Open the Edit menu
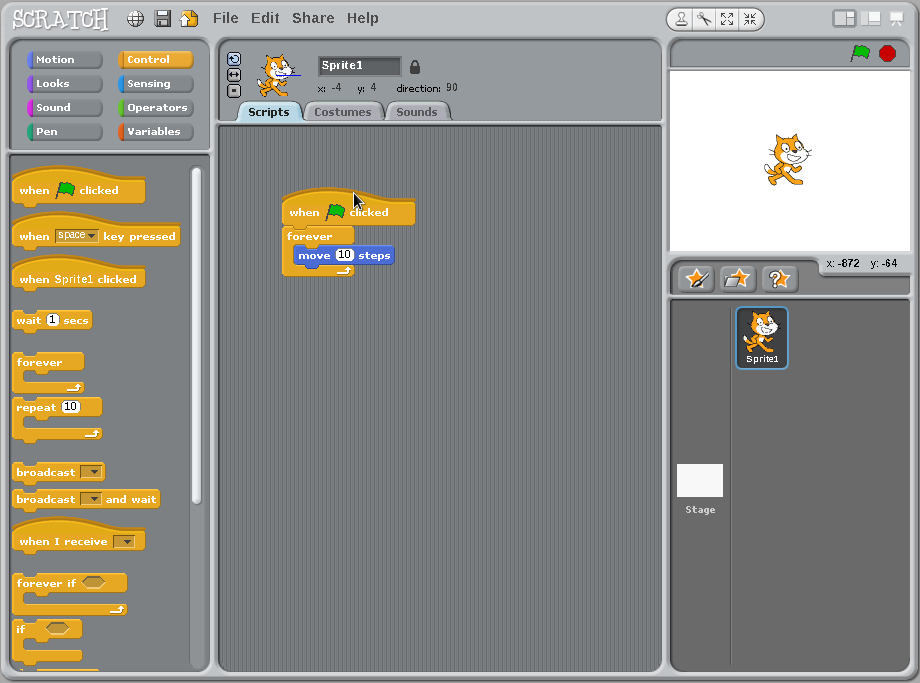 coord(265,18)
